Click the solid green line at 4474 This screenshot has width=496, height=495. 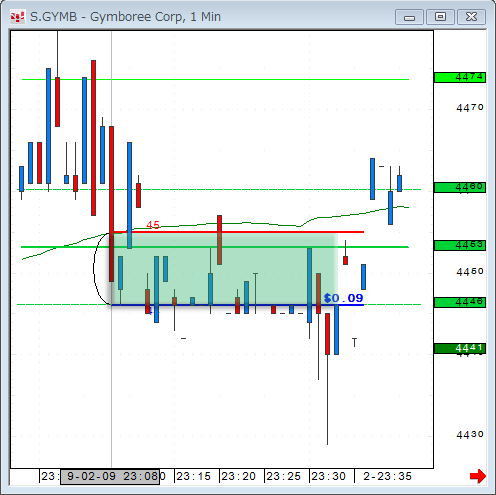pyautogui.click(x=215, y=79)
